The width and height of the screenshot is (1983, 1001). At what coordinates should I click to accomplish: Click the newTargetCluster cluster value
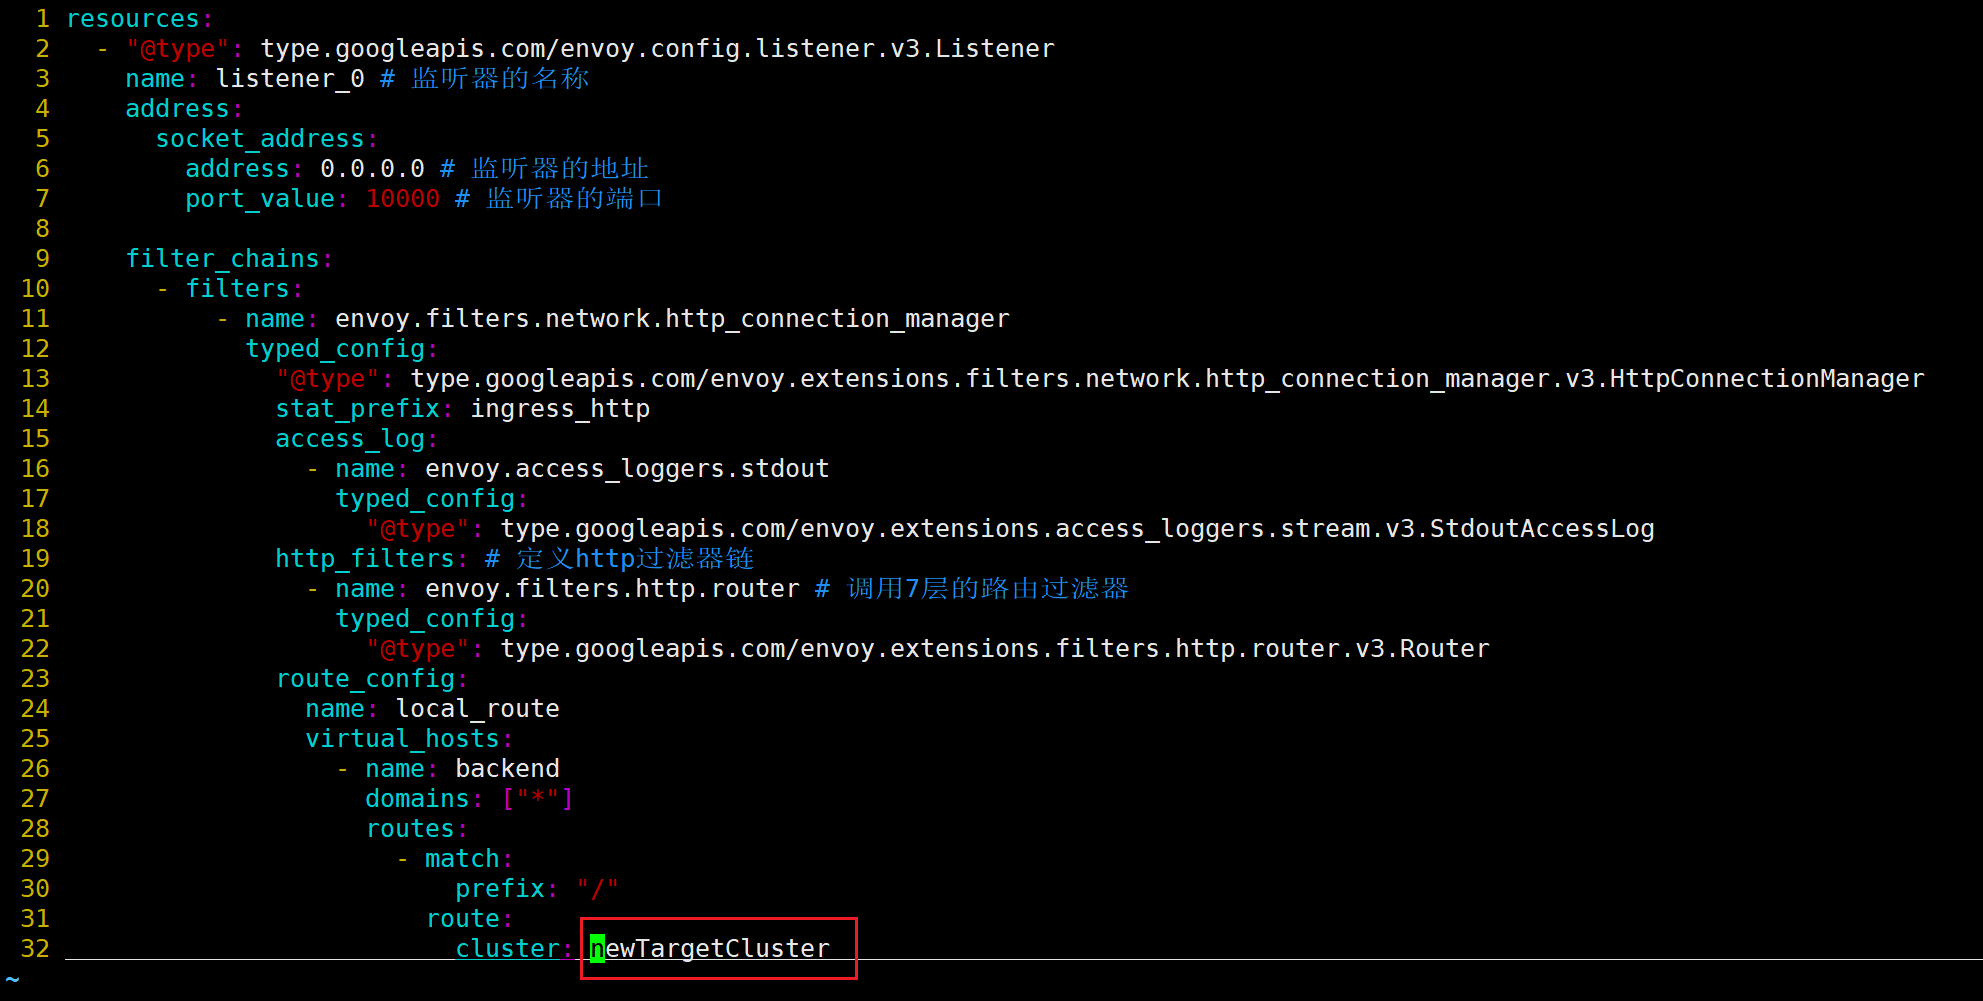point(710,948)
